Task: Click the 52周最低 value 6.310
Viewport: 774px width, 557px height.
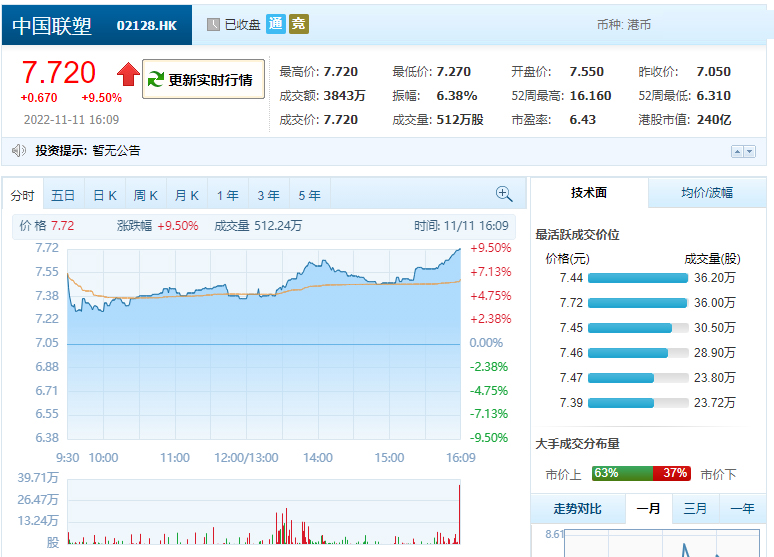Action: click(714, 95)
